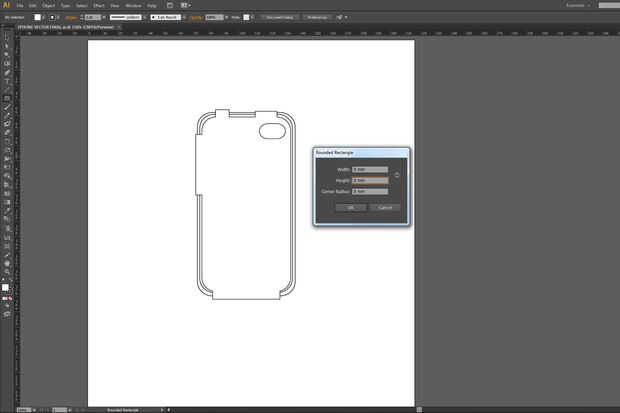Select the Hand tool
Viewport: 620px width, 413px height.
click(x=7, y=263)
